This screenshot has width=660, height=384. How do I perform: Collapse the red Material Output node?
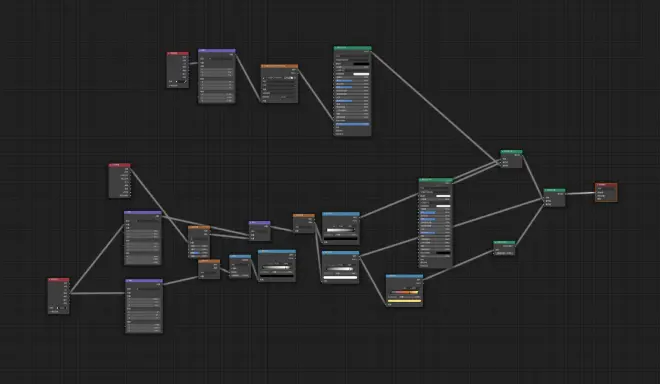pyautogui.click(x=598, y=184)
